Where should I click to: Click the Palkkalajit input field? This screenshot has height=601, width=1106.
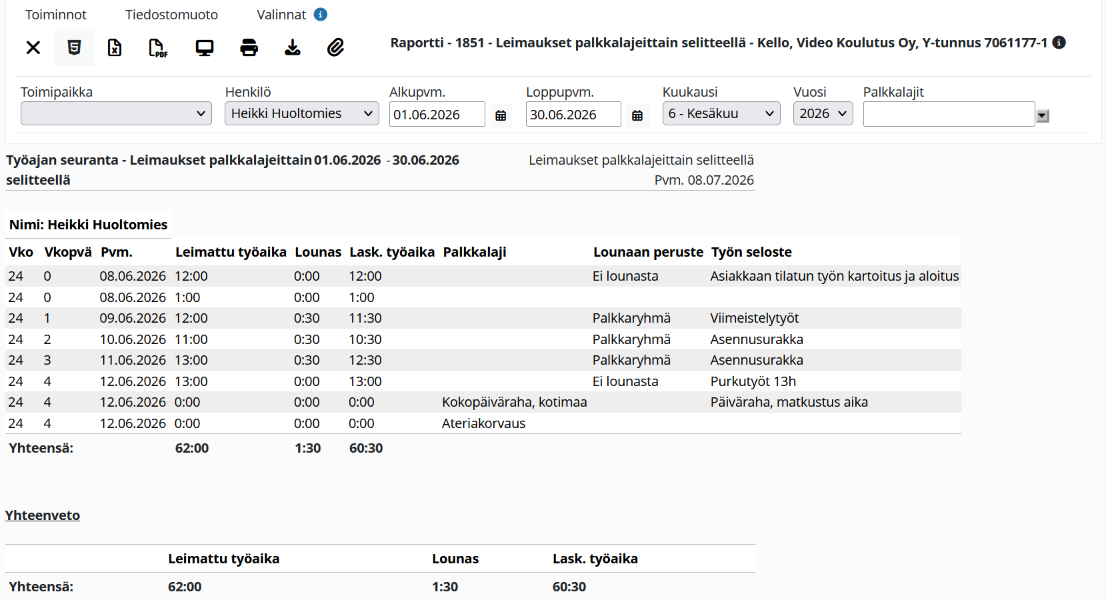tap(949, 114)
